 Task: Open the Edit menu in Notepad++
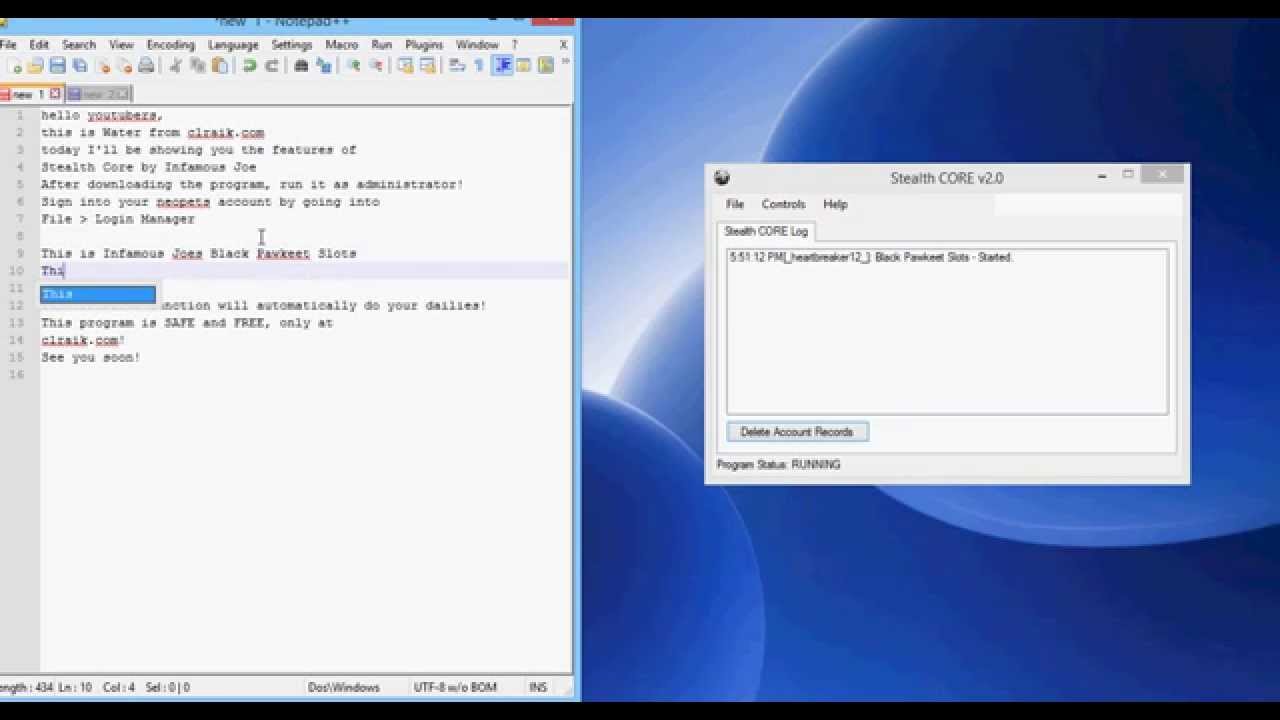(39, 45)
